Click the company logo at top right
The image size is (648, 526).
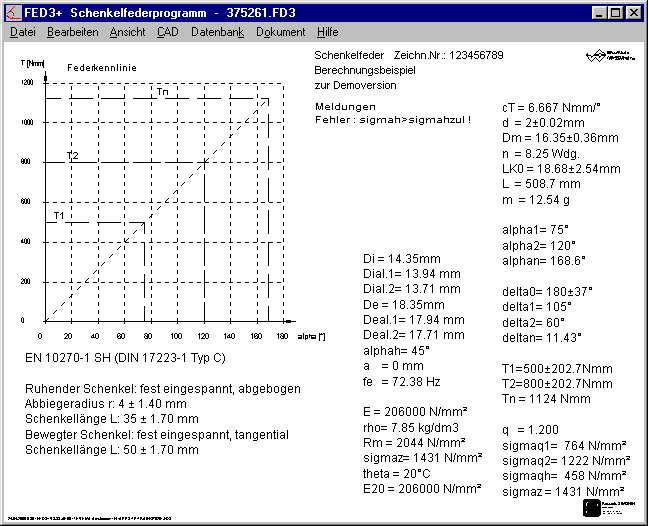point(610,56)
